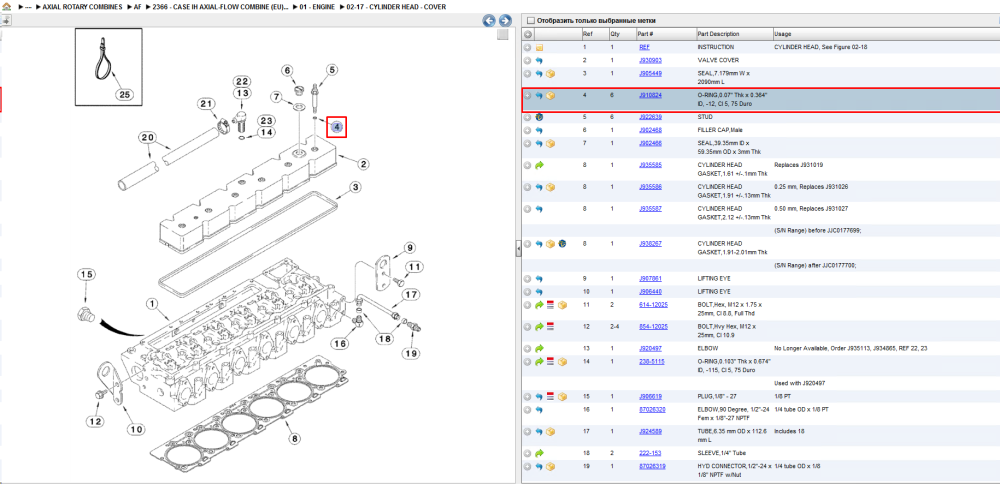Viewport: 1000px width, 484px height.
Task: Click blue arrow icon on J935587 row
Action: [x=539, y=209]
